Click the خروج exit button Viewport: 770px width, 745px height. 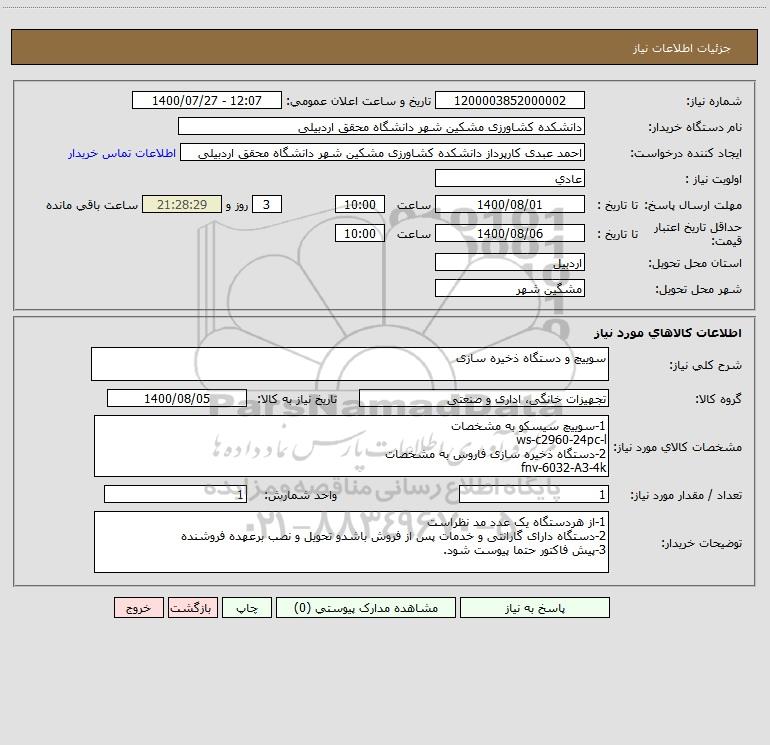(138, 608)
